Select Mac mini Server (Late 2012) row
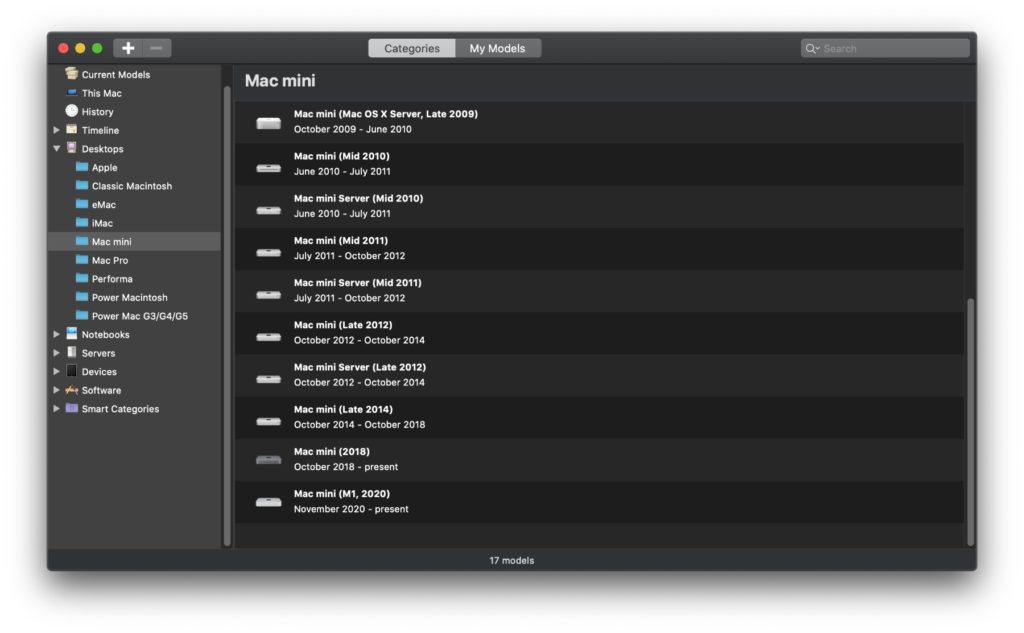The width and height of the screenshot is (1024, 633). coord(600,375)
